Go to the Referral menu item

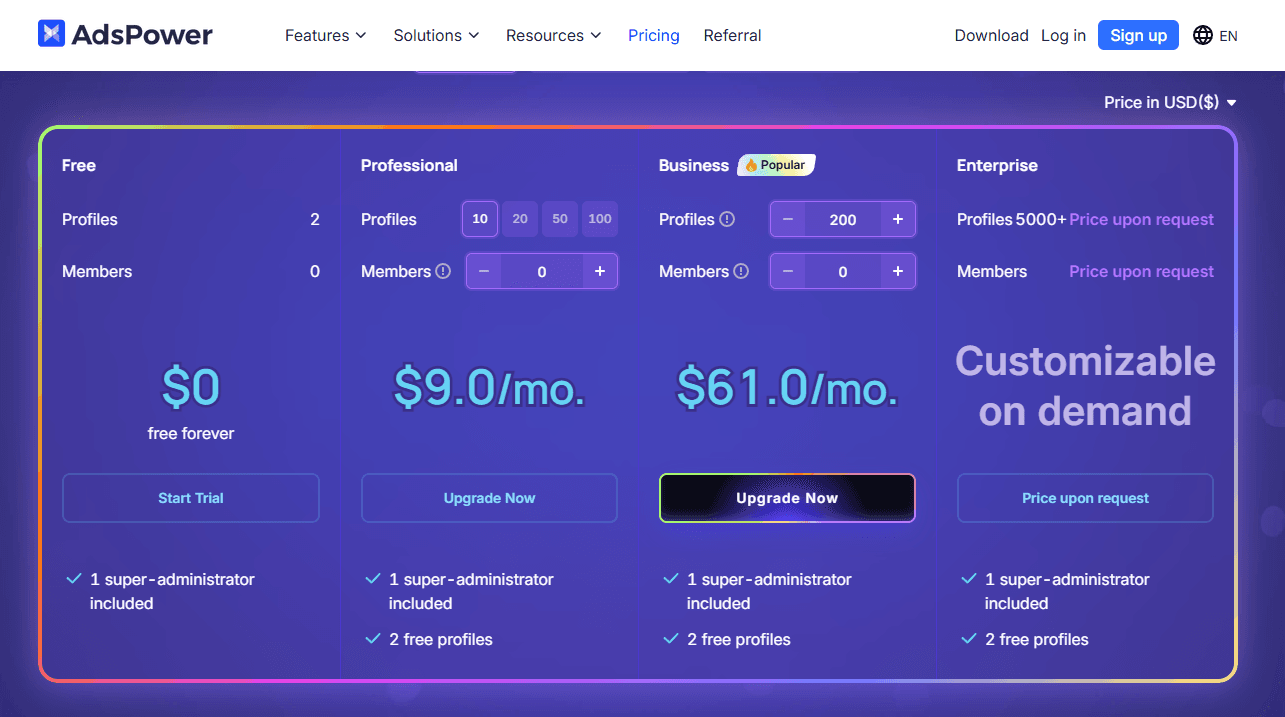click(x=732, y=35)
